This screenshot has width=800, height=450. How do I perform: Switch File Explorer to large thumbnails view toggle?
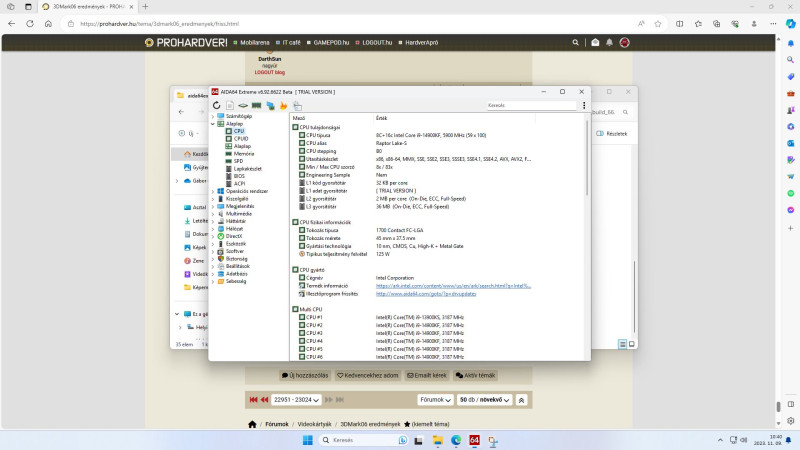click(632, 344)
